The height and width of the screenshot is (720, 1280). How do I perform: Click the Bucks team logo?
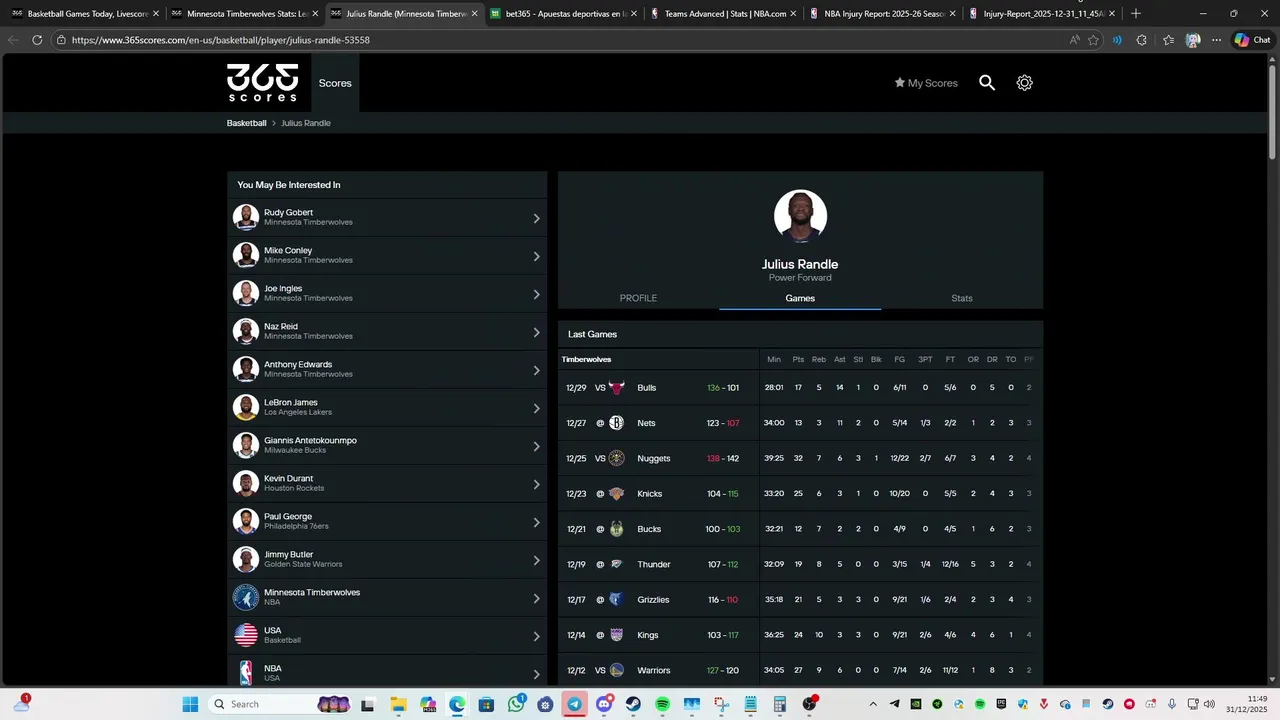point(616,529)
